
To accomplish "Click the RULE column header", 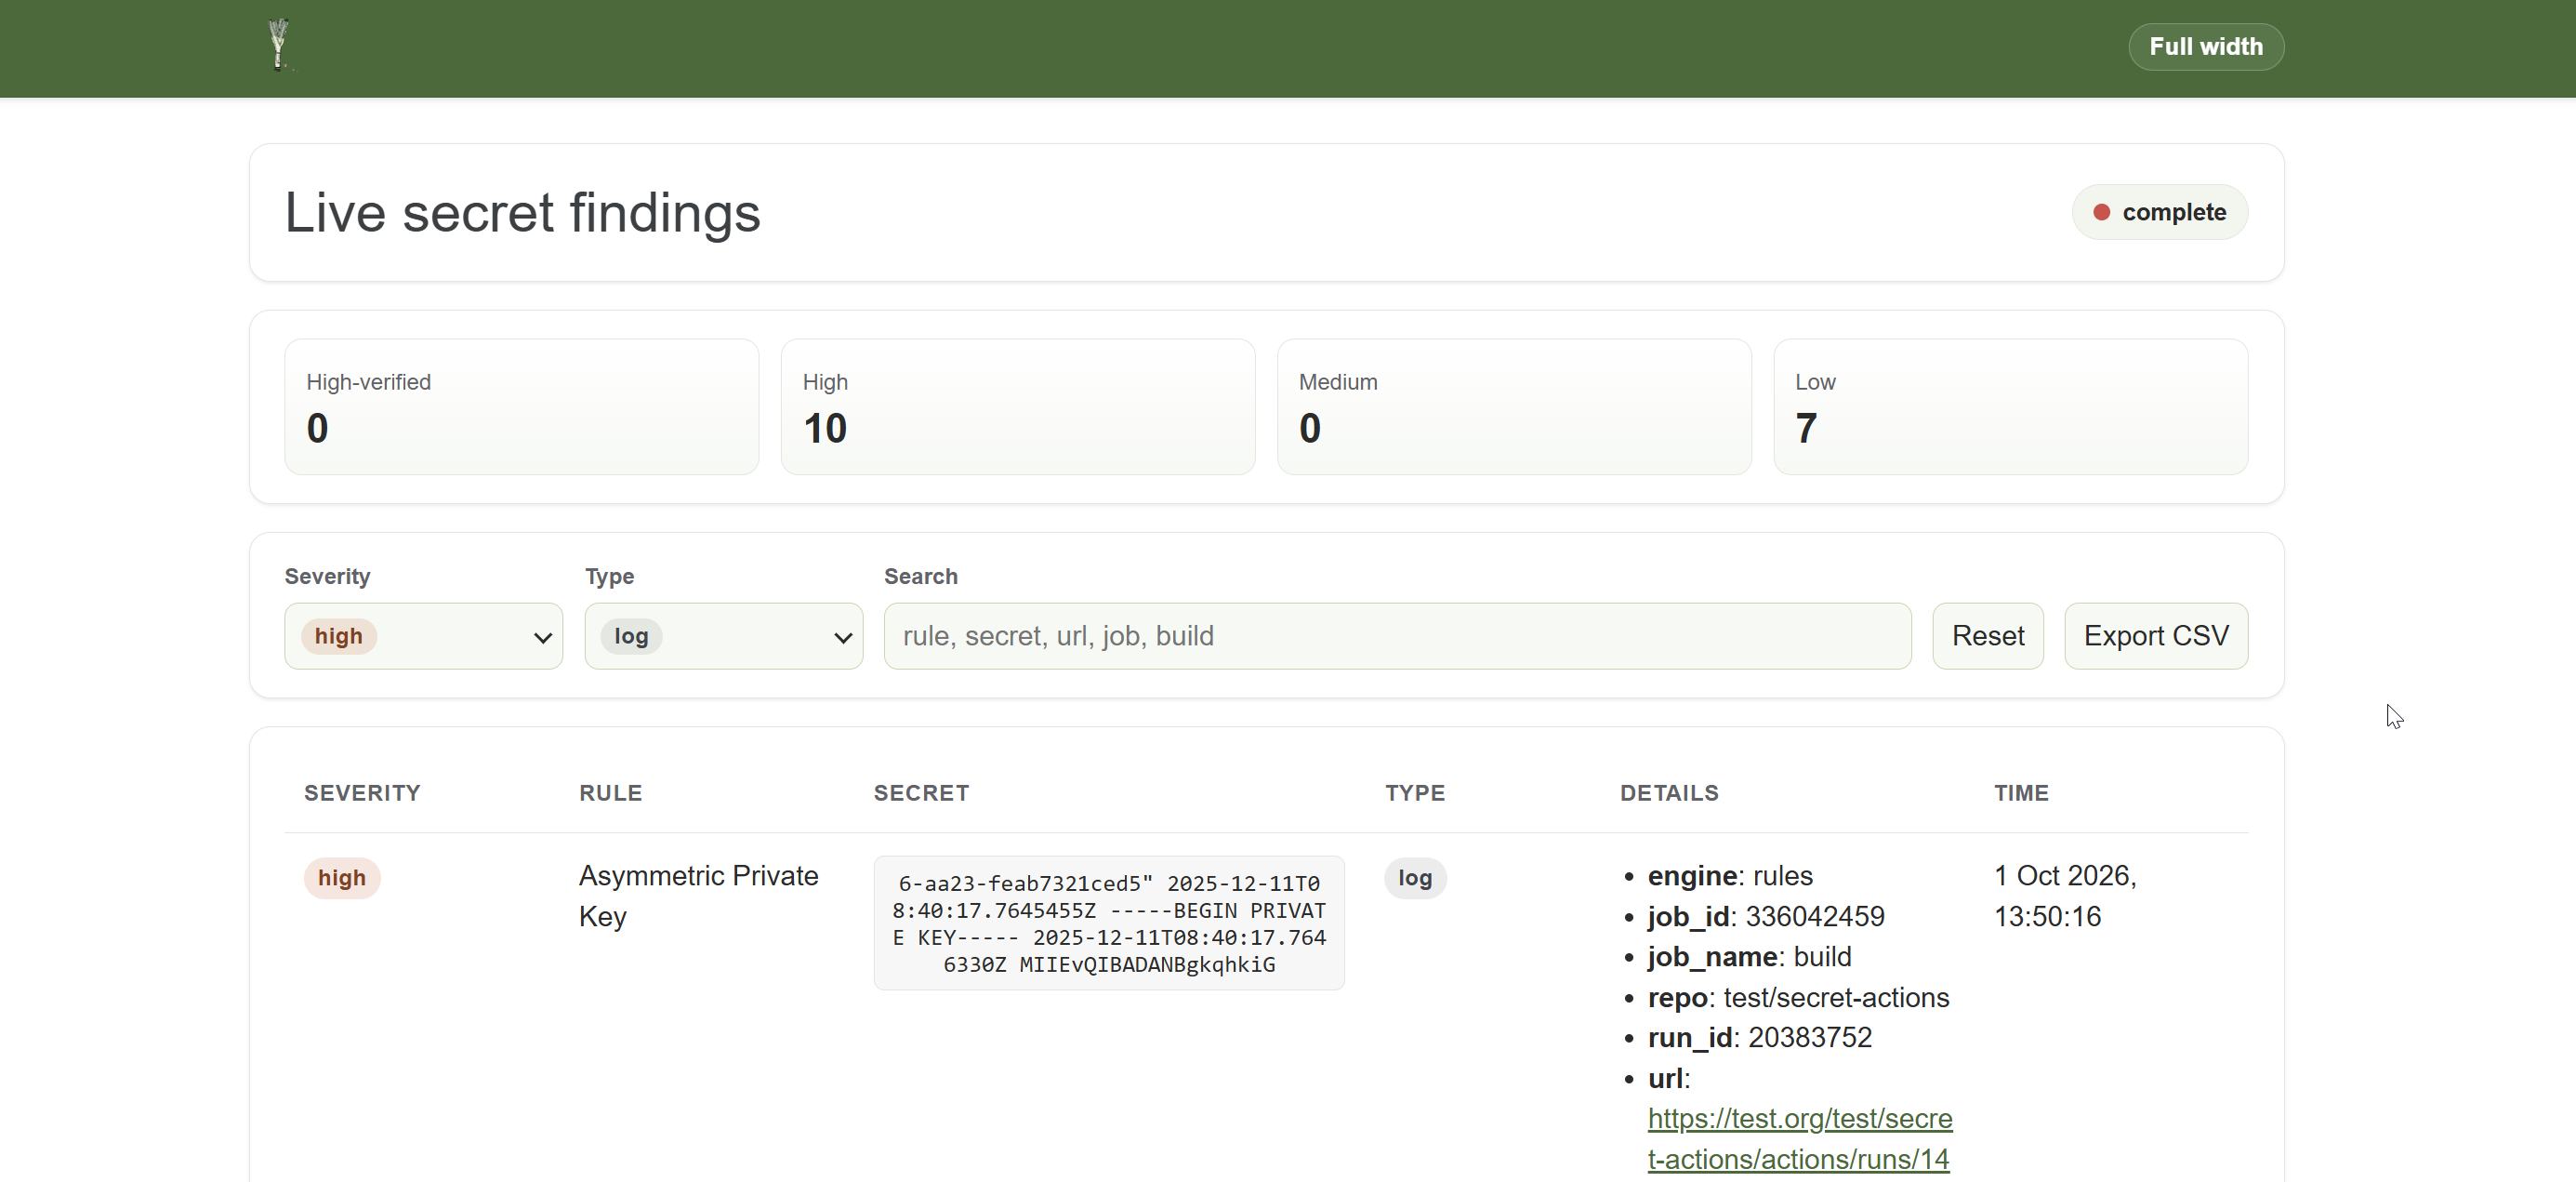I will [x=610, y=793].
